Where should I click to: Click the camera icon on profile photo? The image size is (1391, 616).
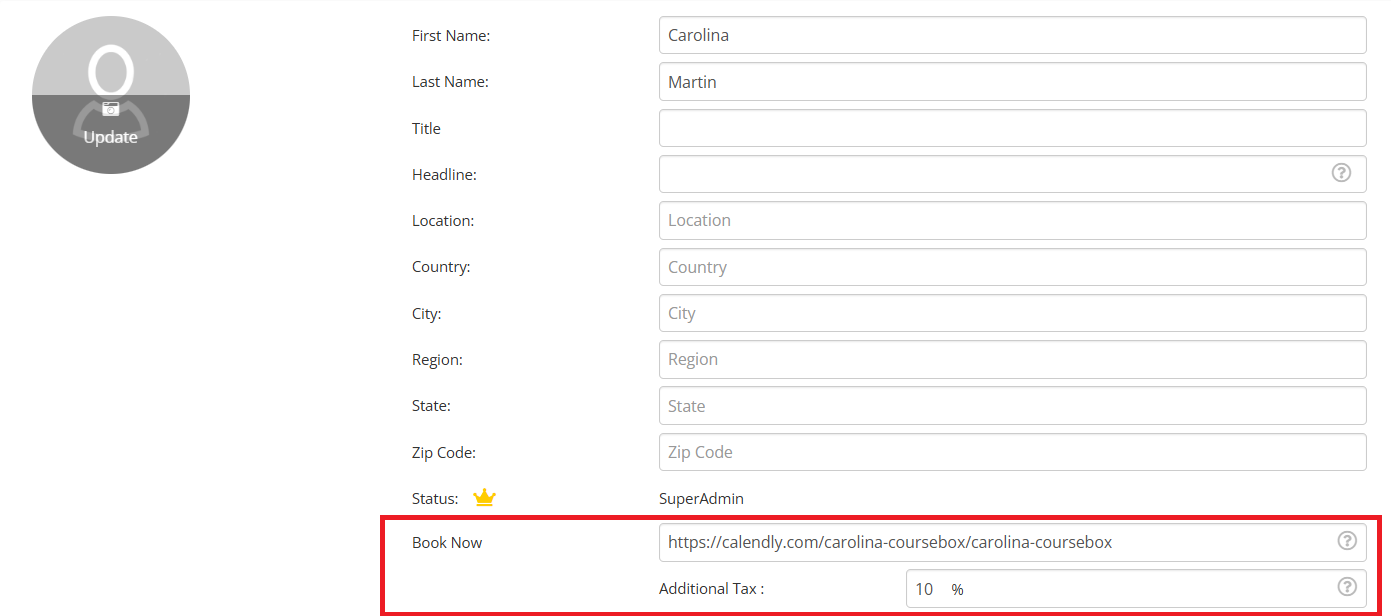click(111, 109)
